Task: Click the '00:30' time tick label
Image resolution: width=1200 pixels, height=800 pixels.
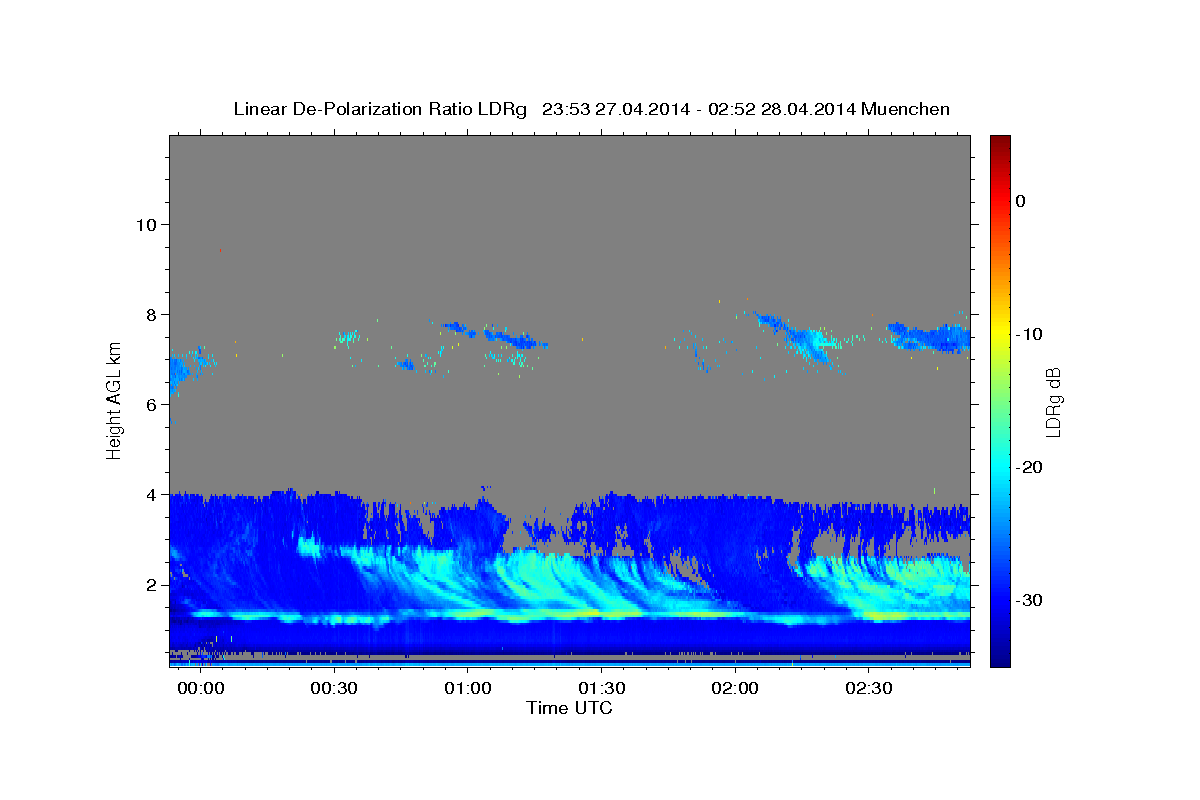Action: tap(334, 690)
